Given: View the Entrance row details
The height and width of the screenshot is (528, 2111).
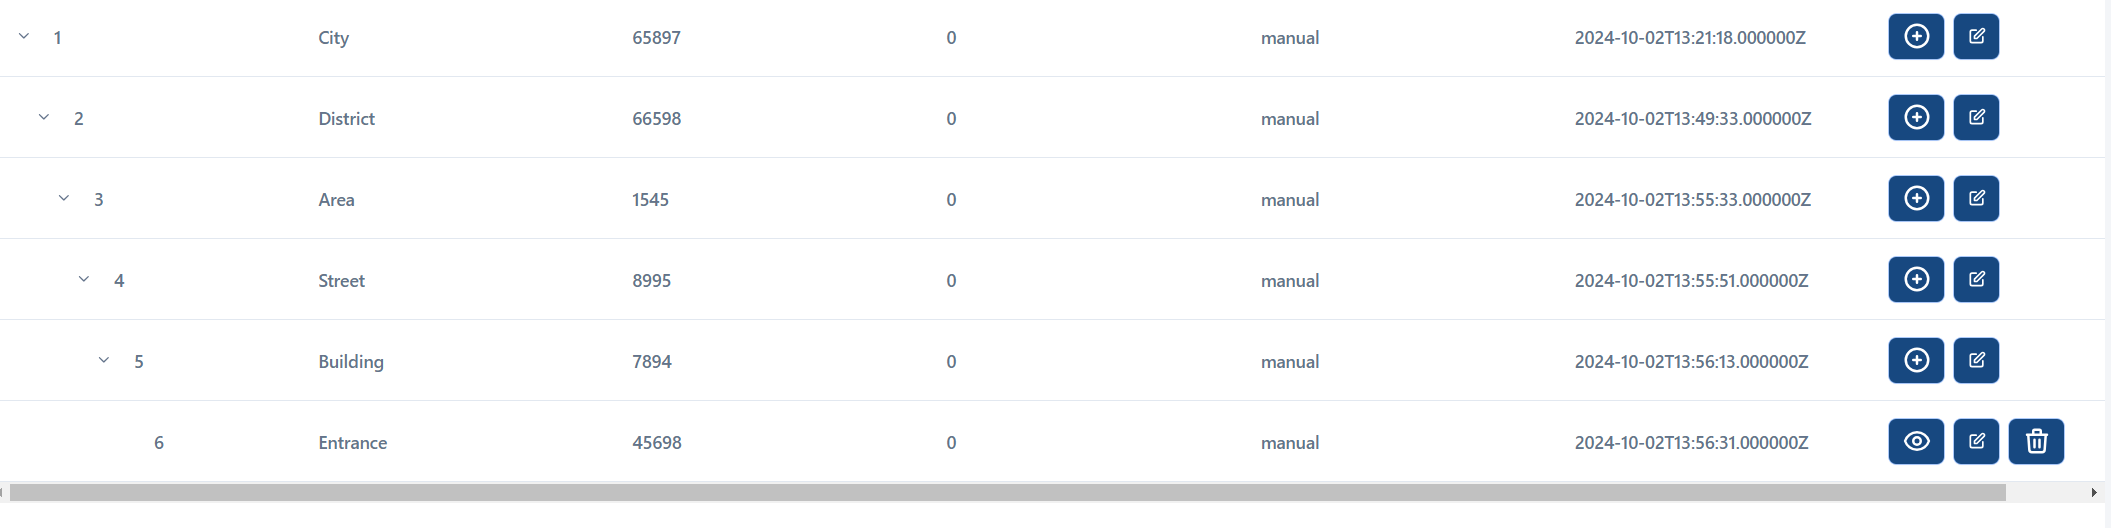Looking at the screenshot, I should (1916, 442).
